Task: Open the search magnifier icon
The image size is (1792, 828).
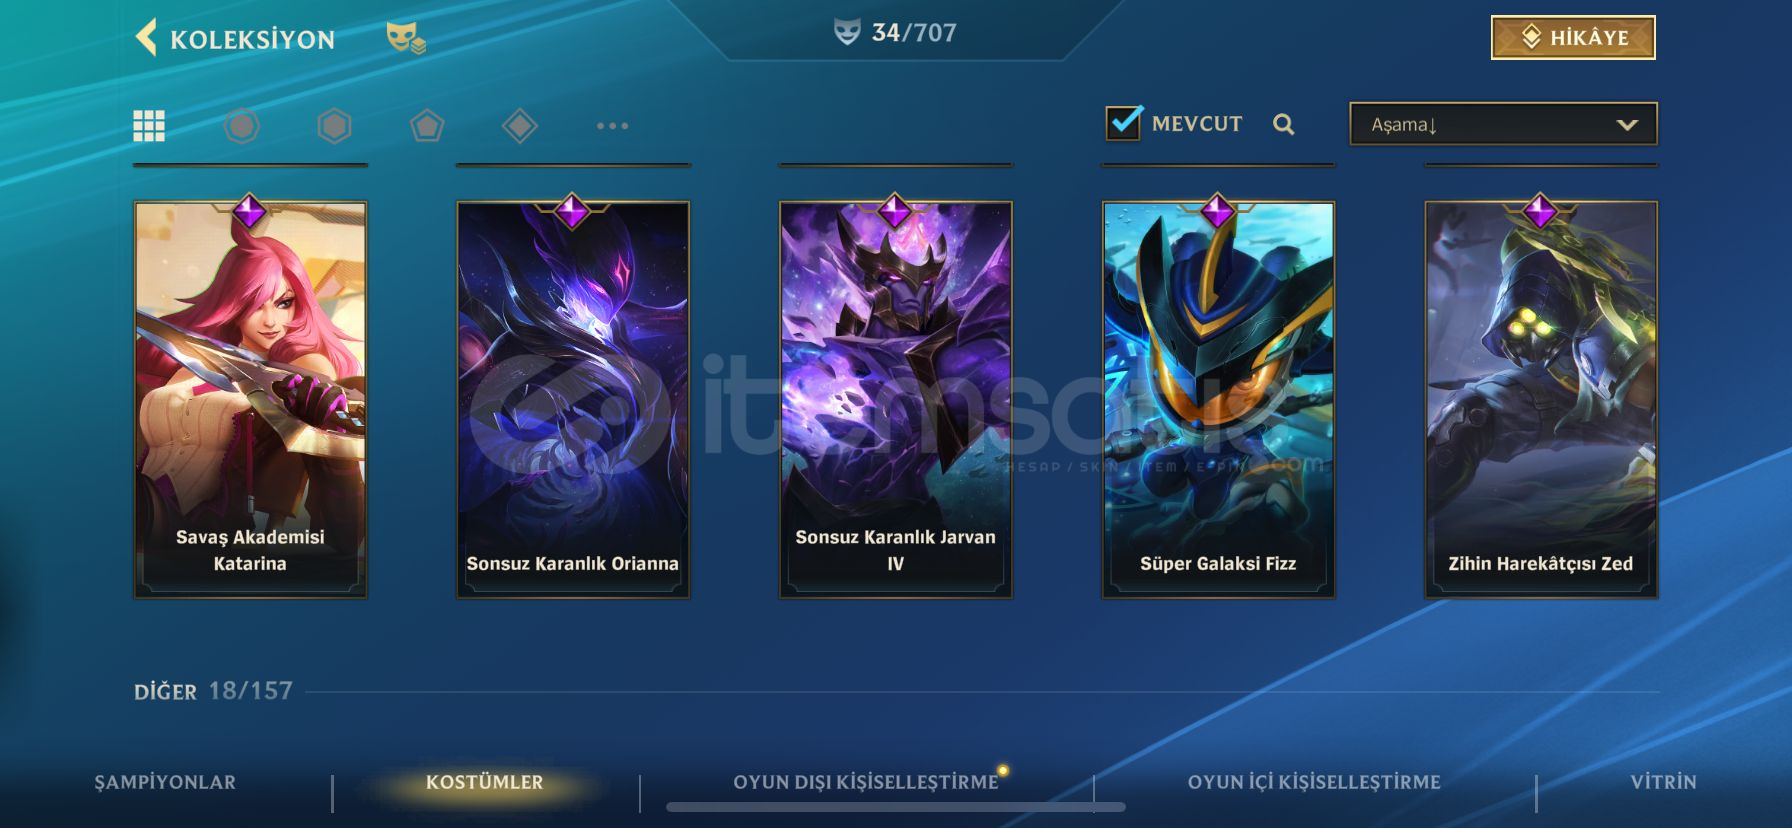Action: point(1284,124)
